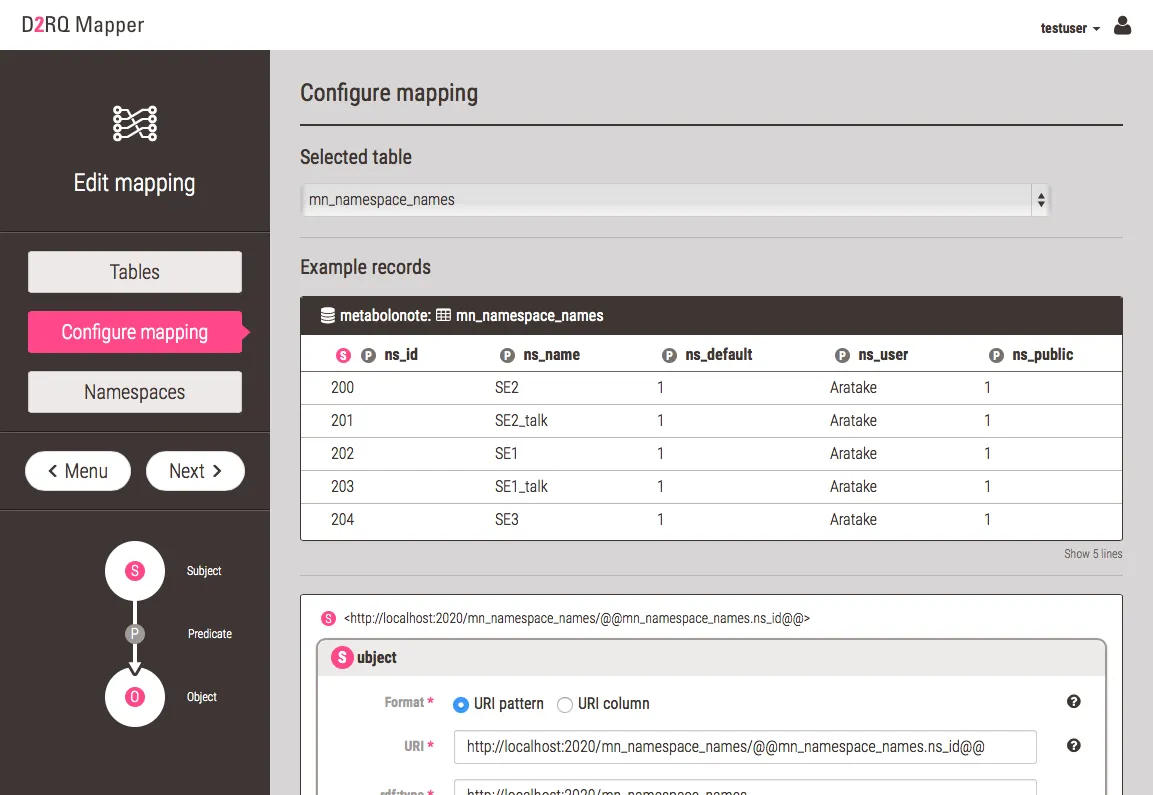
Task: Return via the Menu button
Action: click(78, 471)
